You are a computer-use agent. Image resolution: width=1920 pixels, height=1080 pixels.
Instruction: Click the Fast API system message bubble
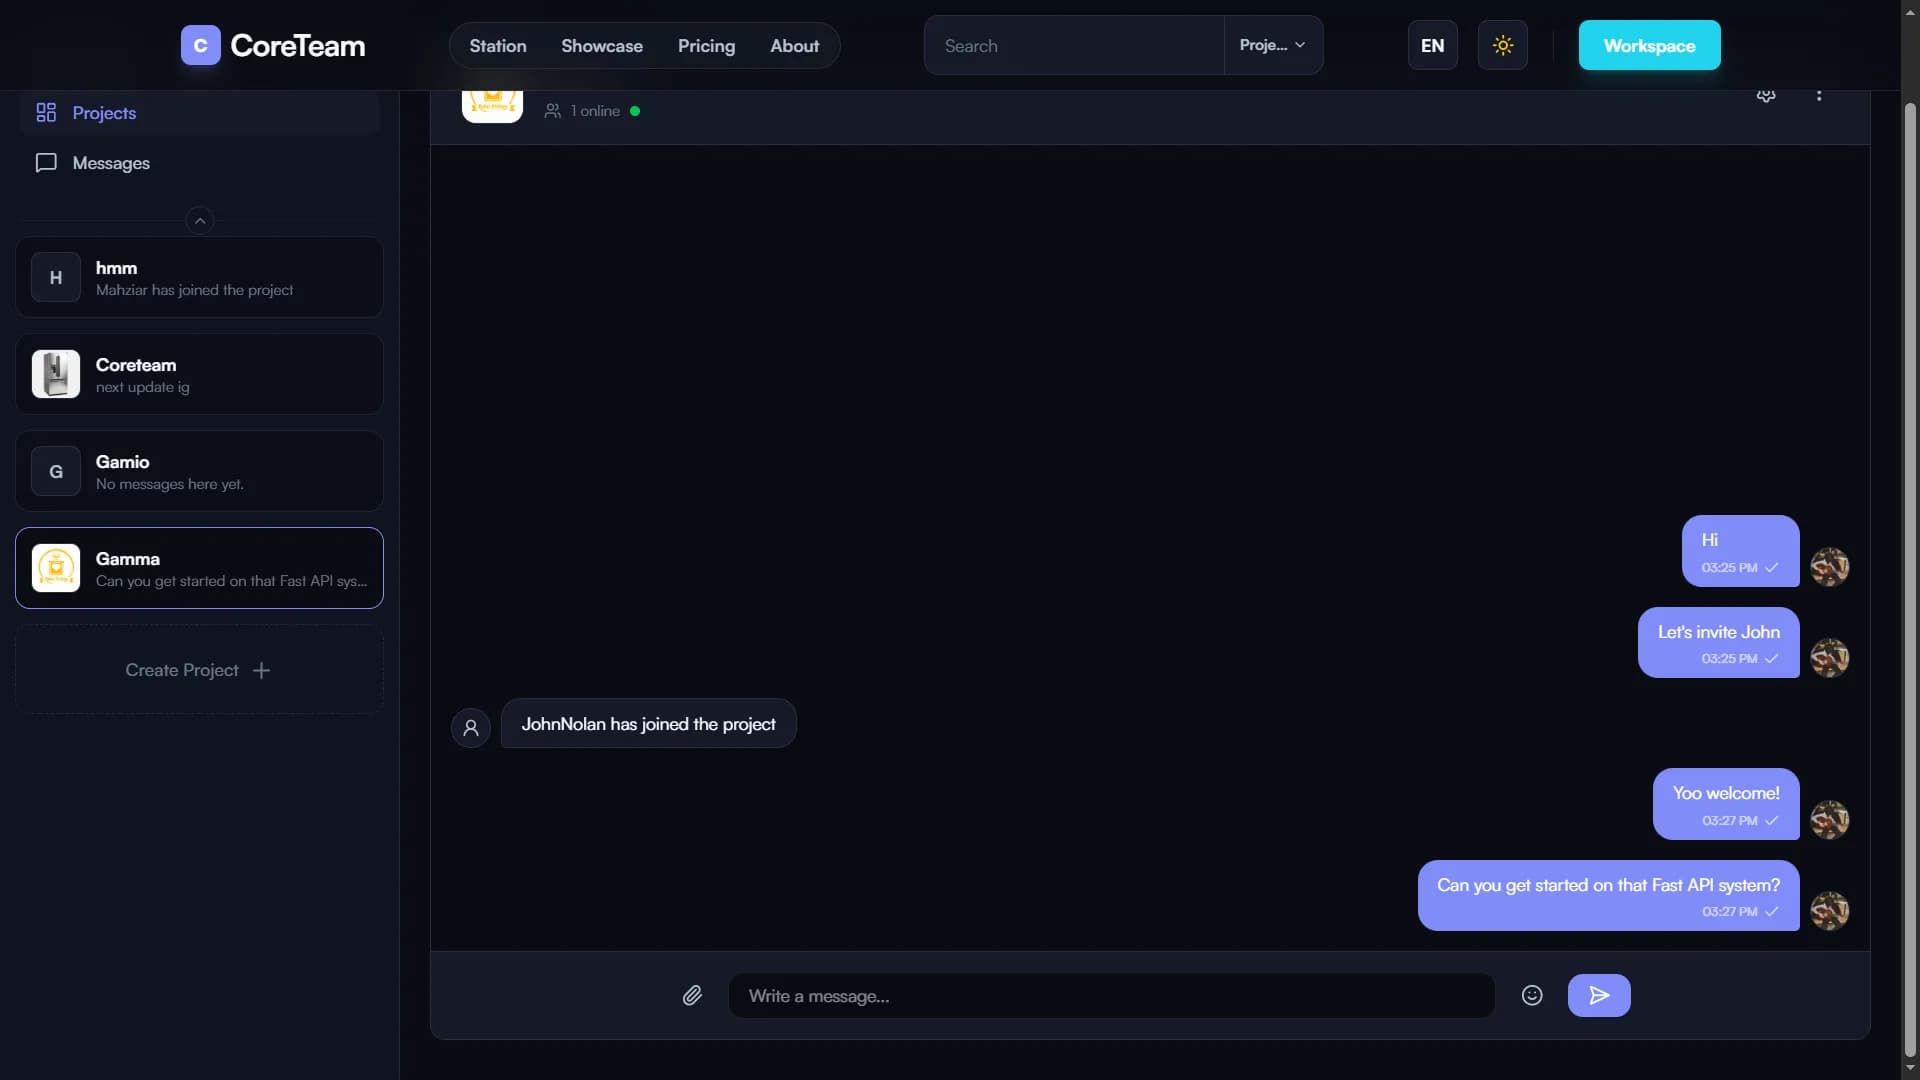click(1608, 895)
